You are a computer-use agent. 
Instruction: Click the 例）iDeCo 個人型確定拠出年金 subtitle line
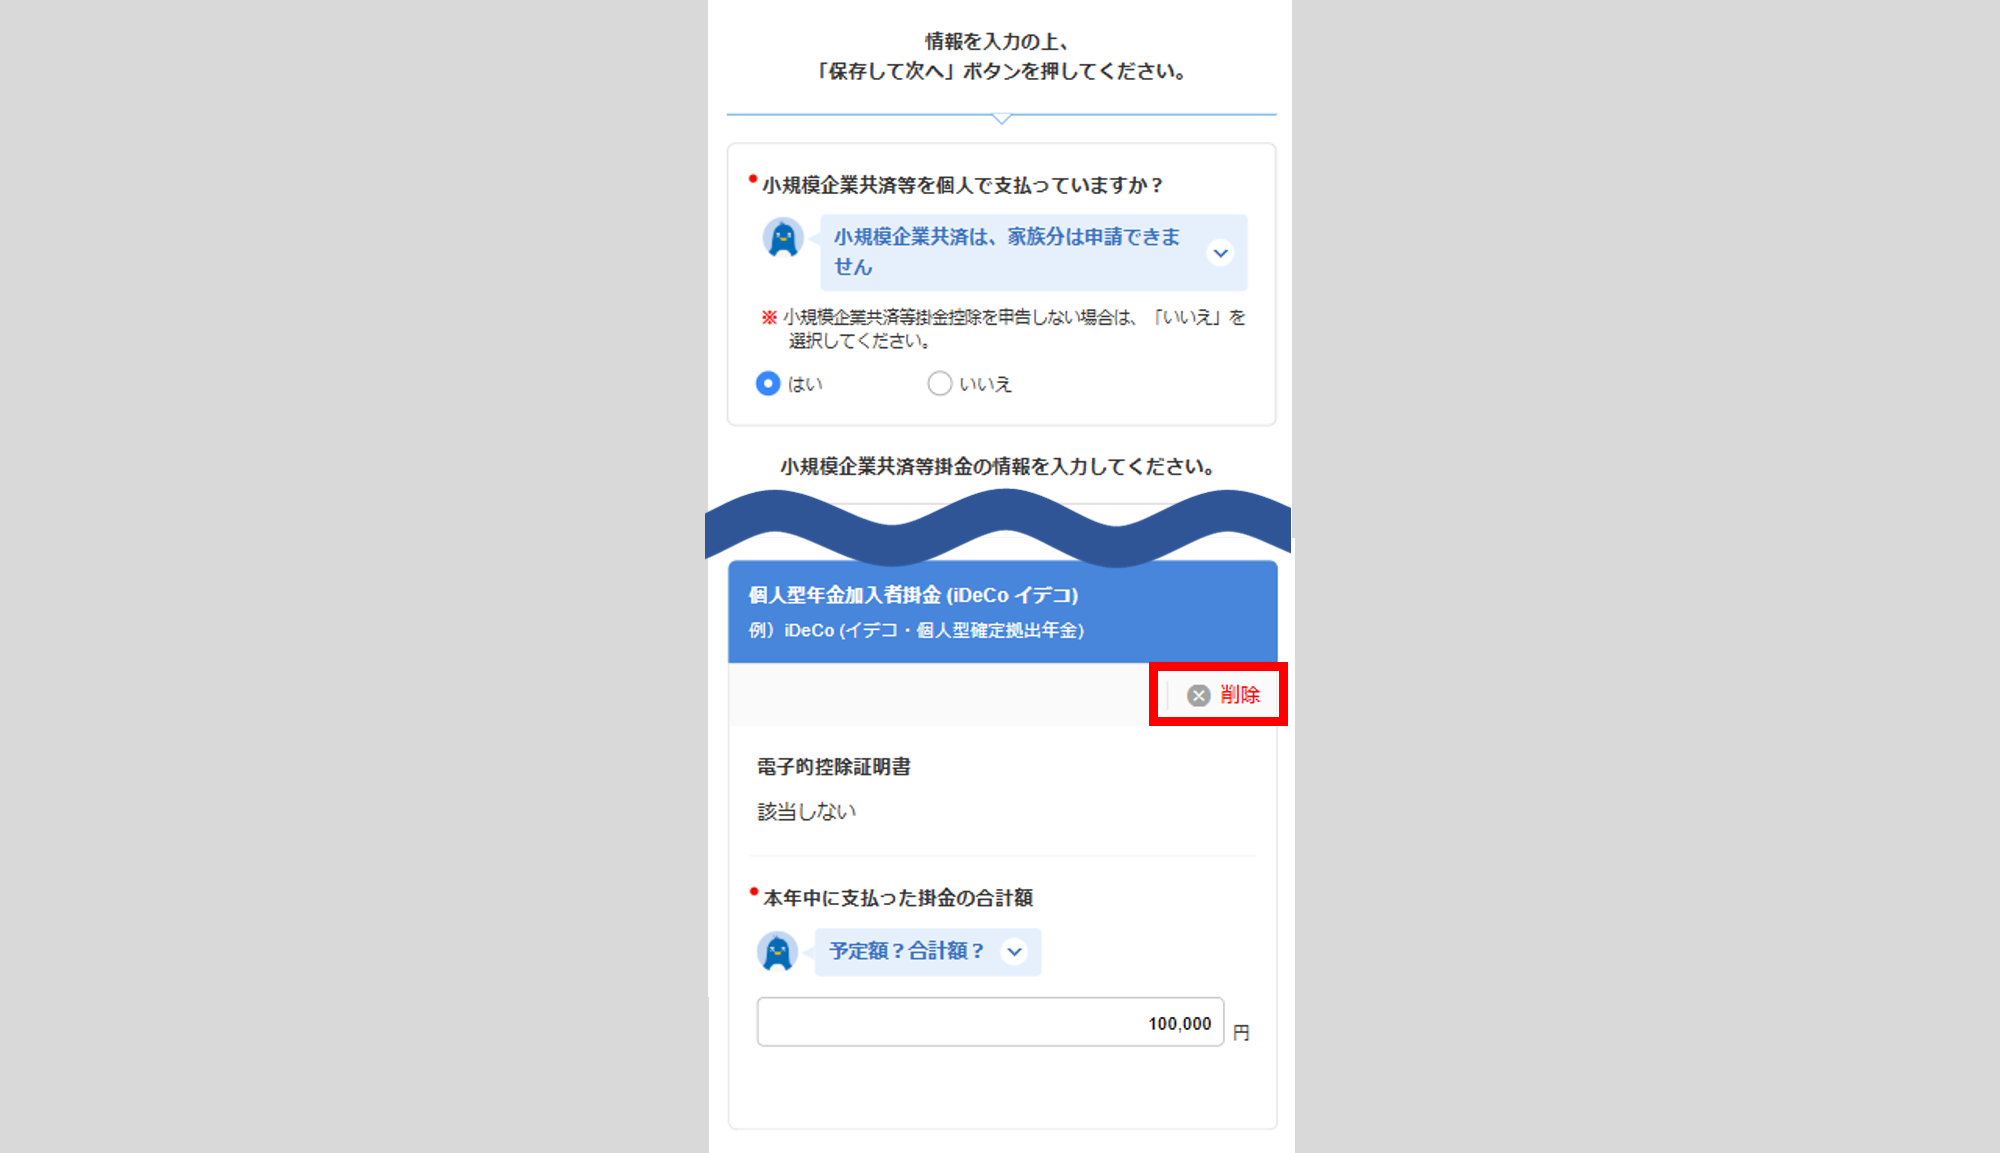point(916,631)
